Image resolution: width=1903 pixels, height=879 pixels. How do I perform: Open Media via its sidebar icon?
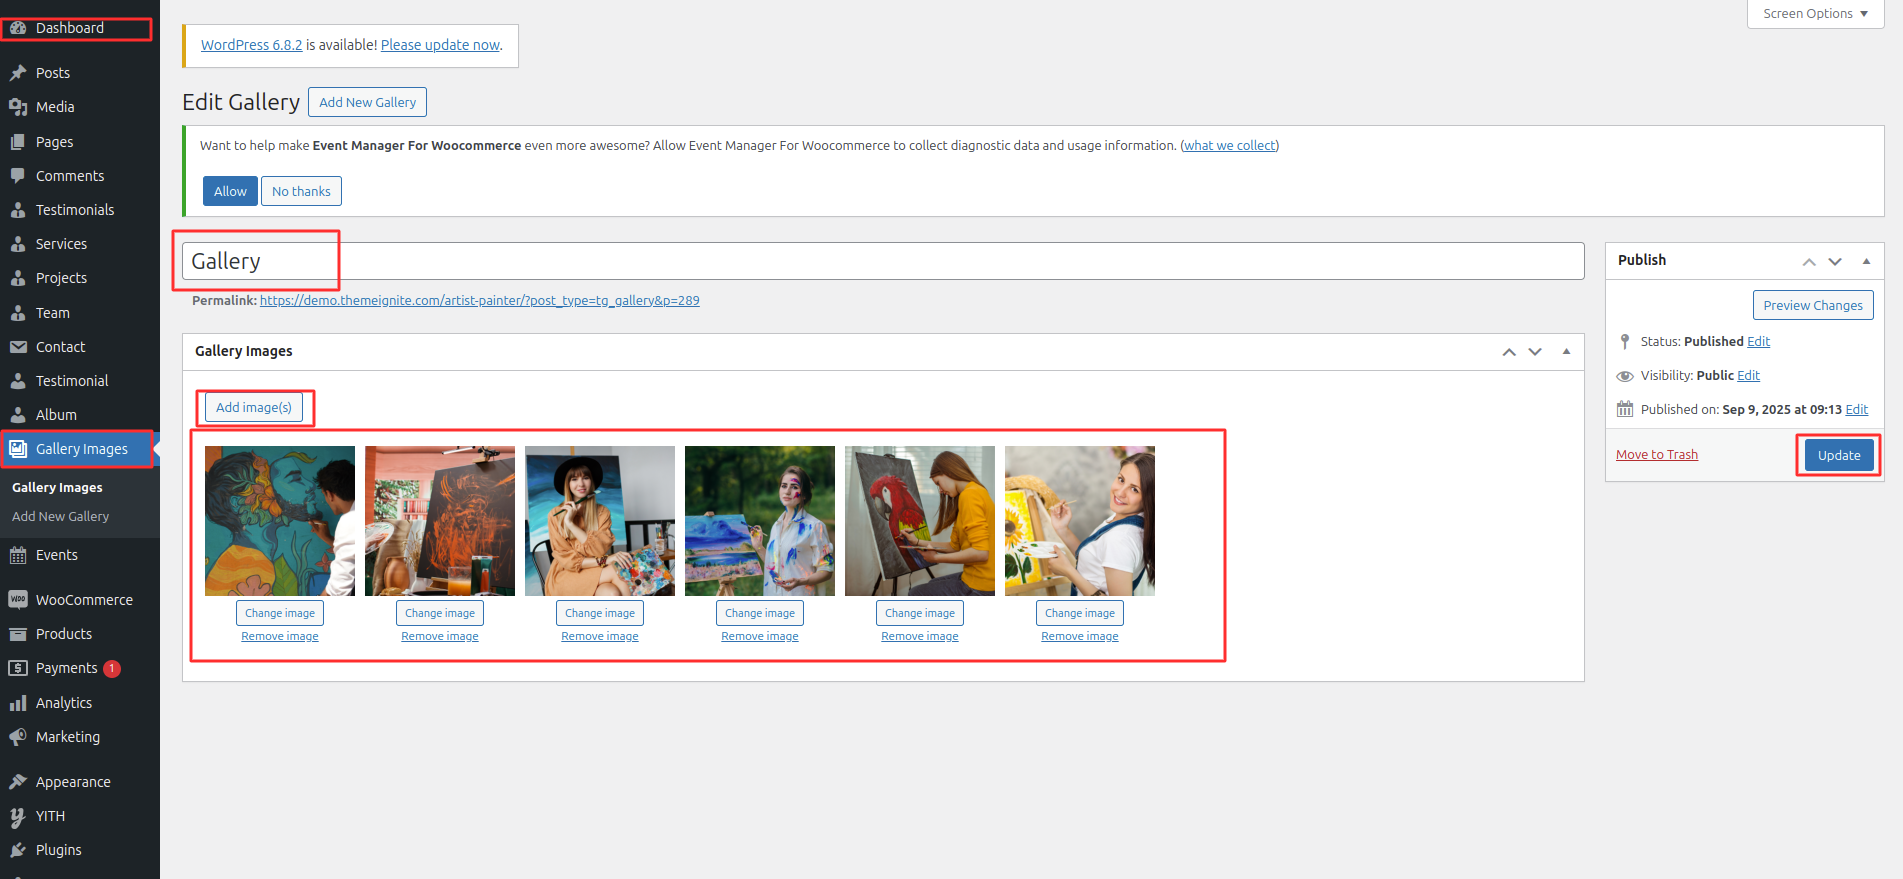click(x=18, y=107)
